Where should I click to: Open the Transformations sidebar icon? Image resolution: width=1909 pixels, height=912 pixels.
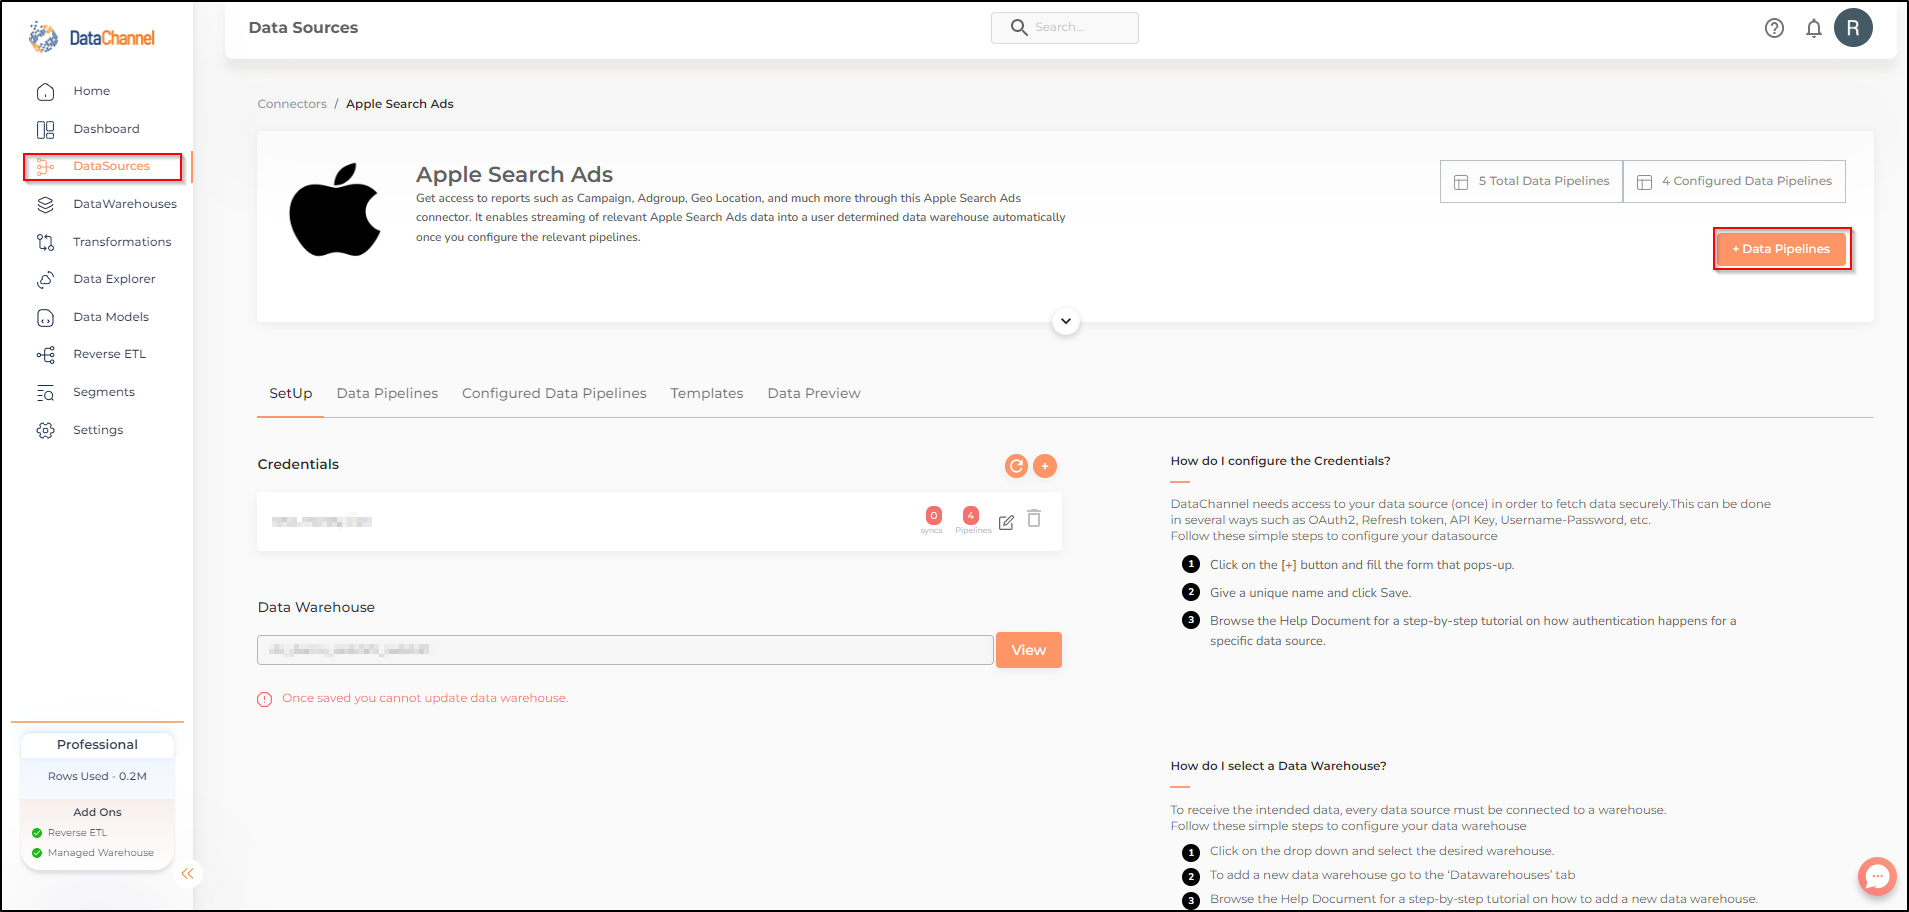(45, 242)
